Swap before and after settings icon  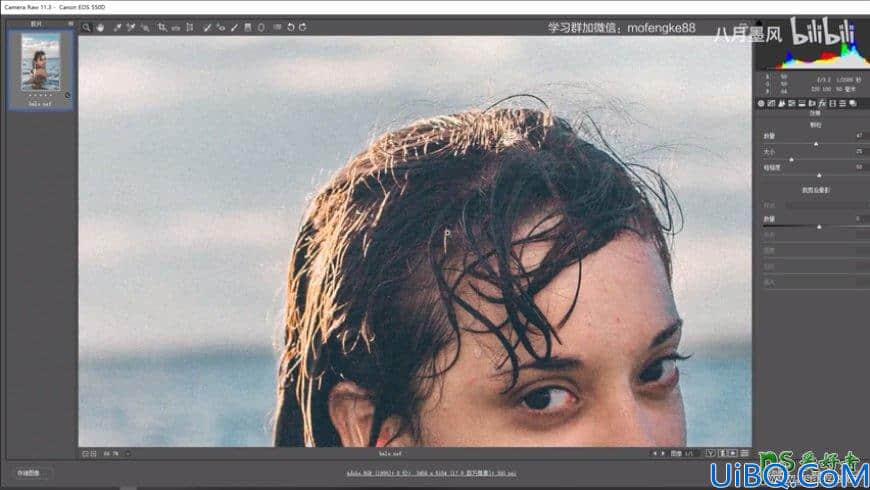[x=722, y=453]
